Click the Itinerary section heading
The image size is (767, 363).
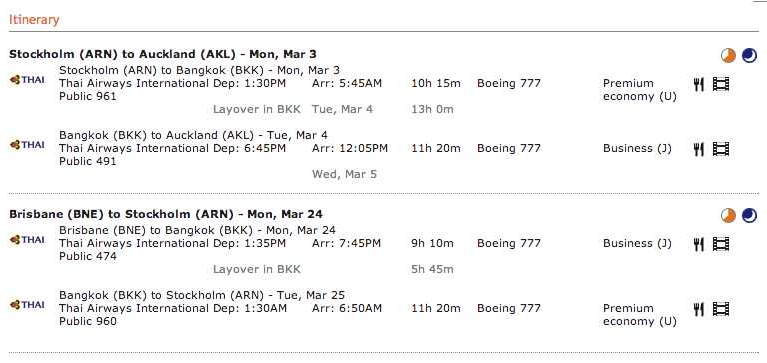coord(34,20)
